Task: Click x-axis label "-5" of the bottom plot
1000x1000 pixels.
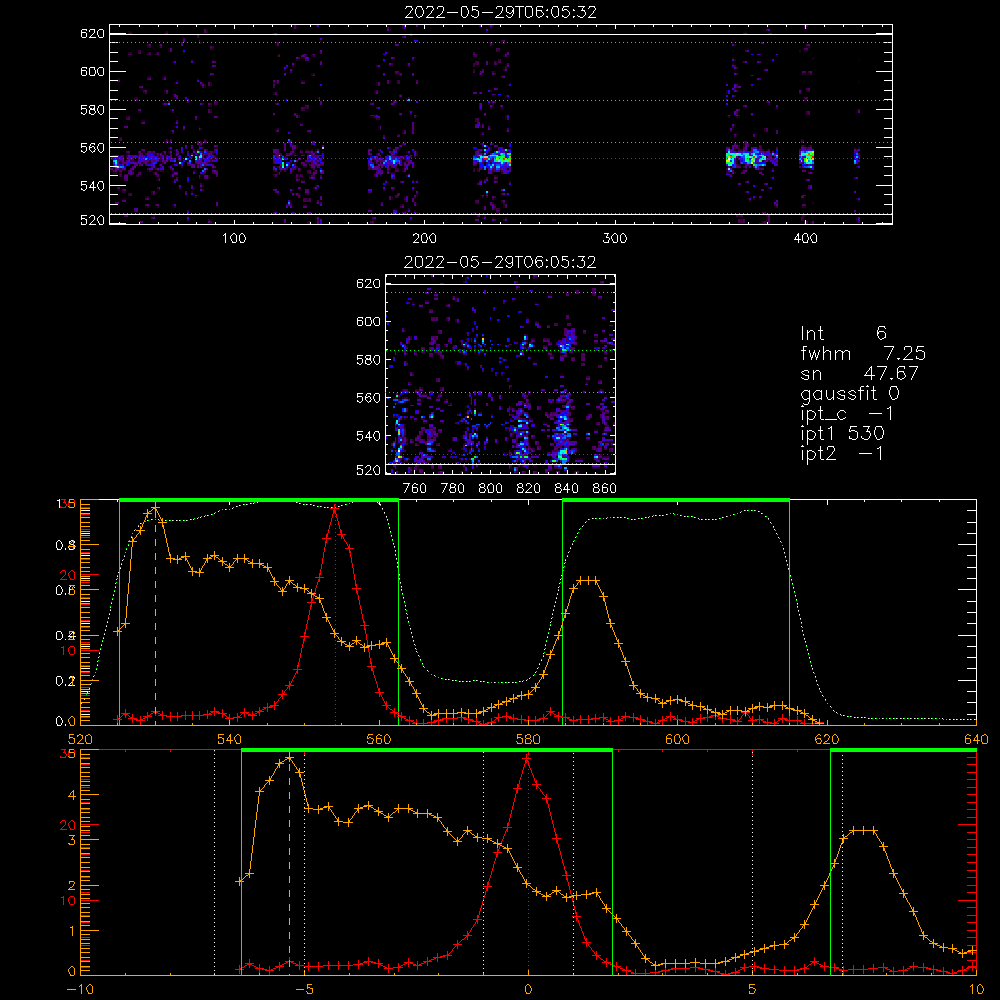Action: [304, 990]
